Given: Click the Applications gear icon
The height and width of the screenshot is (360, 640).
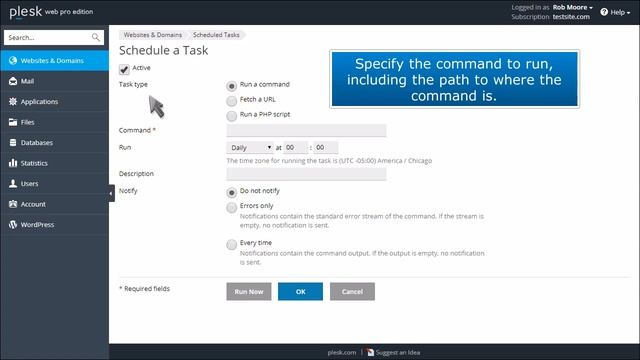Looking at the screenshot, I should tap(13, 102).
